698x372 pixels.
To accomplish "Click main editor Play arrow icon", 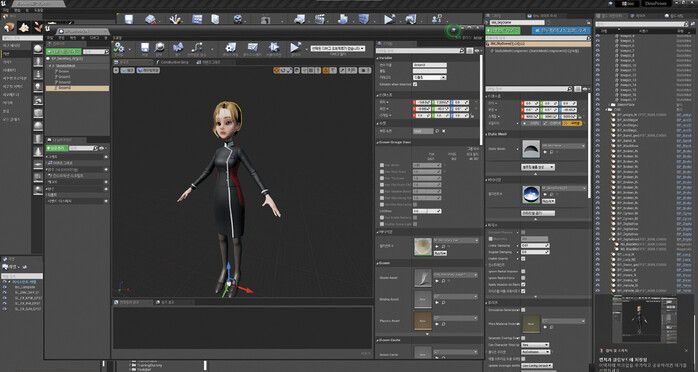I will click(x=390, y=19).
